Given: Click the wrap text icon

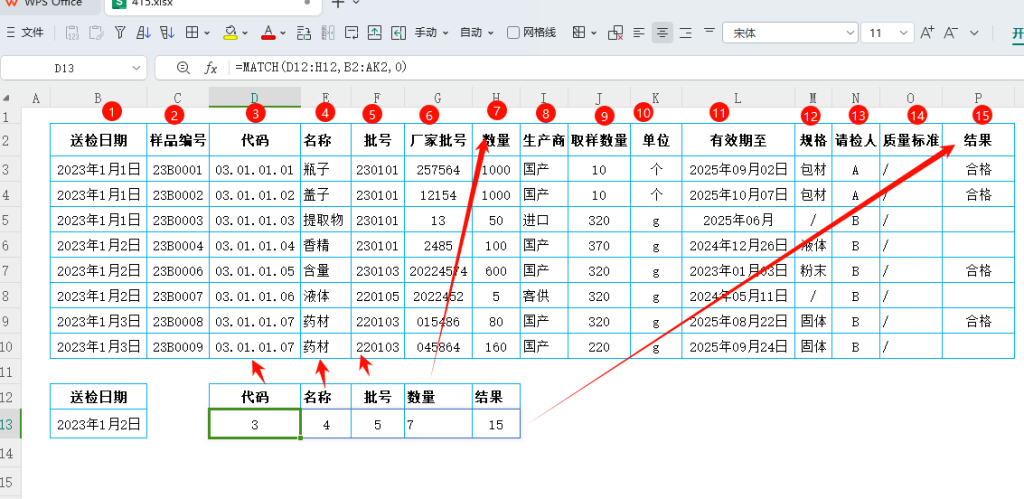Looking at the screenshot, I should (352, 33).
